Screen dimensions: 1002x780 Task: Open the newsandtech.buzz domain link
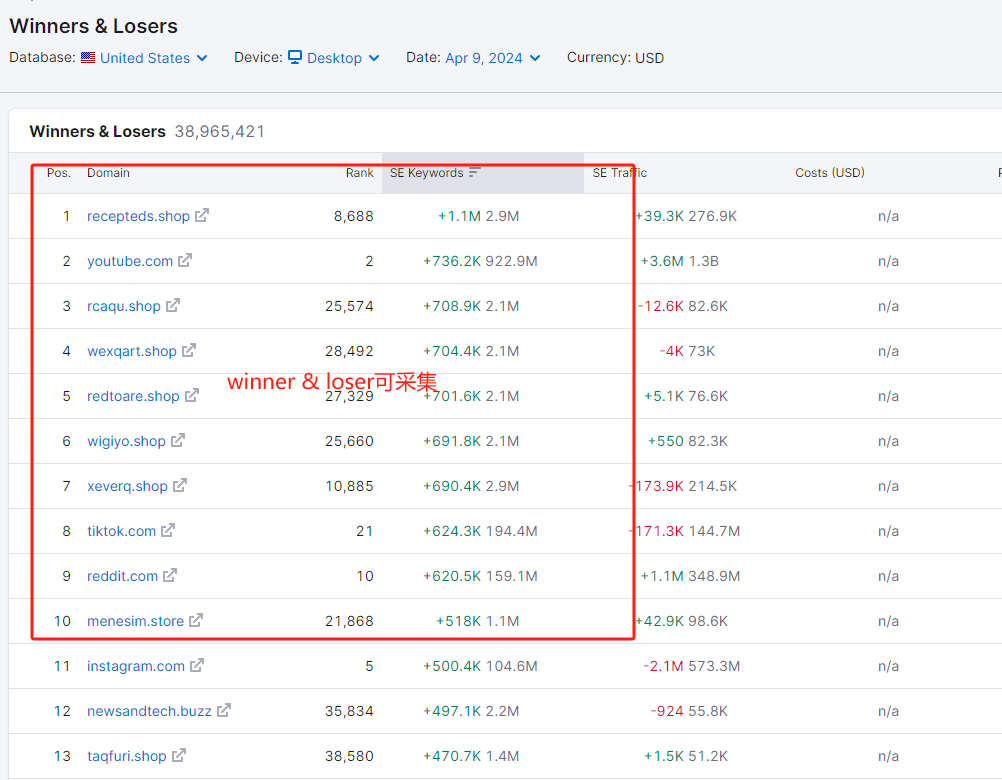click(149, 712)
